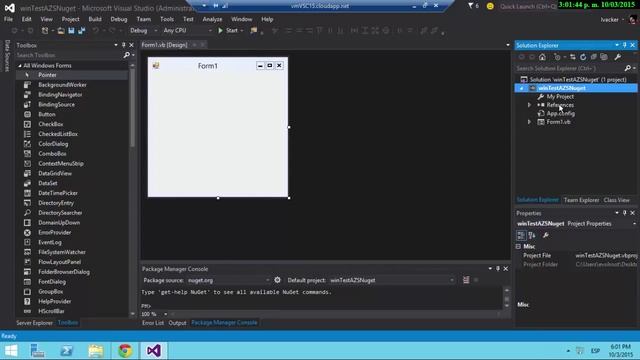Screen dimensions: 640x360
Task: Click the Package source settings gear icon
Action: tap(278, 280)
